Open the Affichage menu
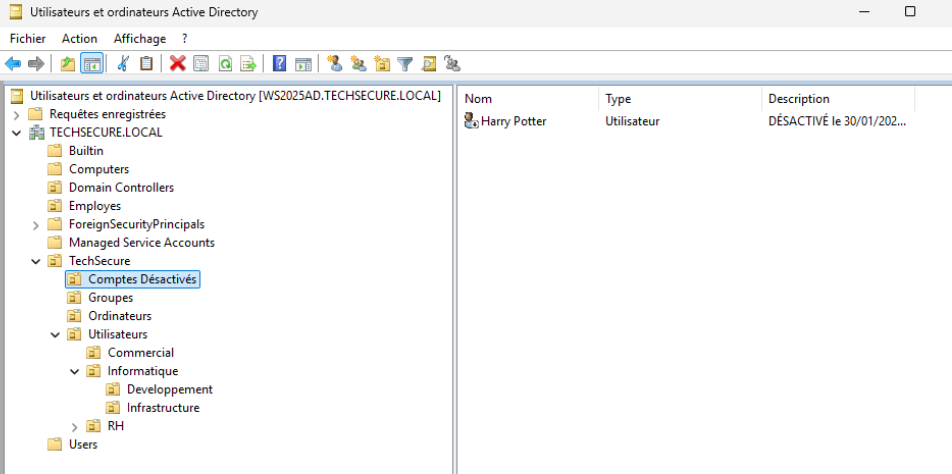 (x=139, y=38)
